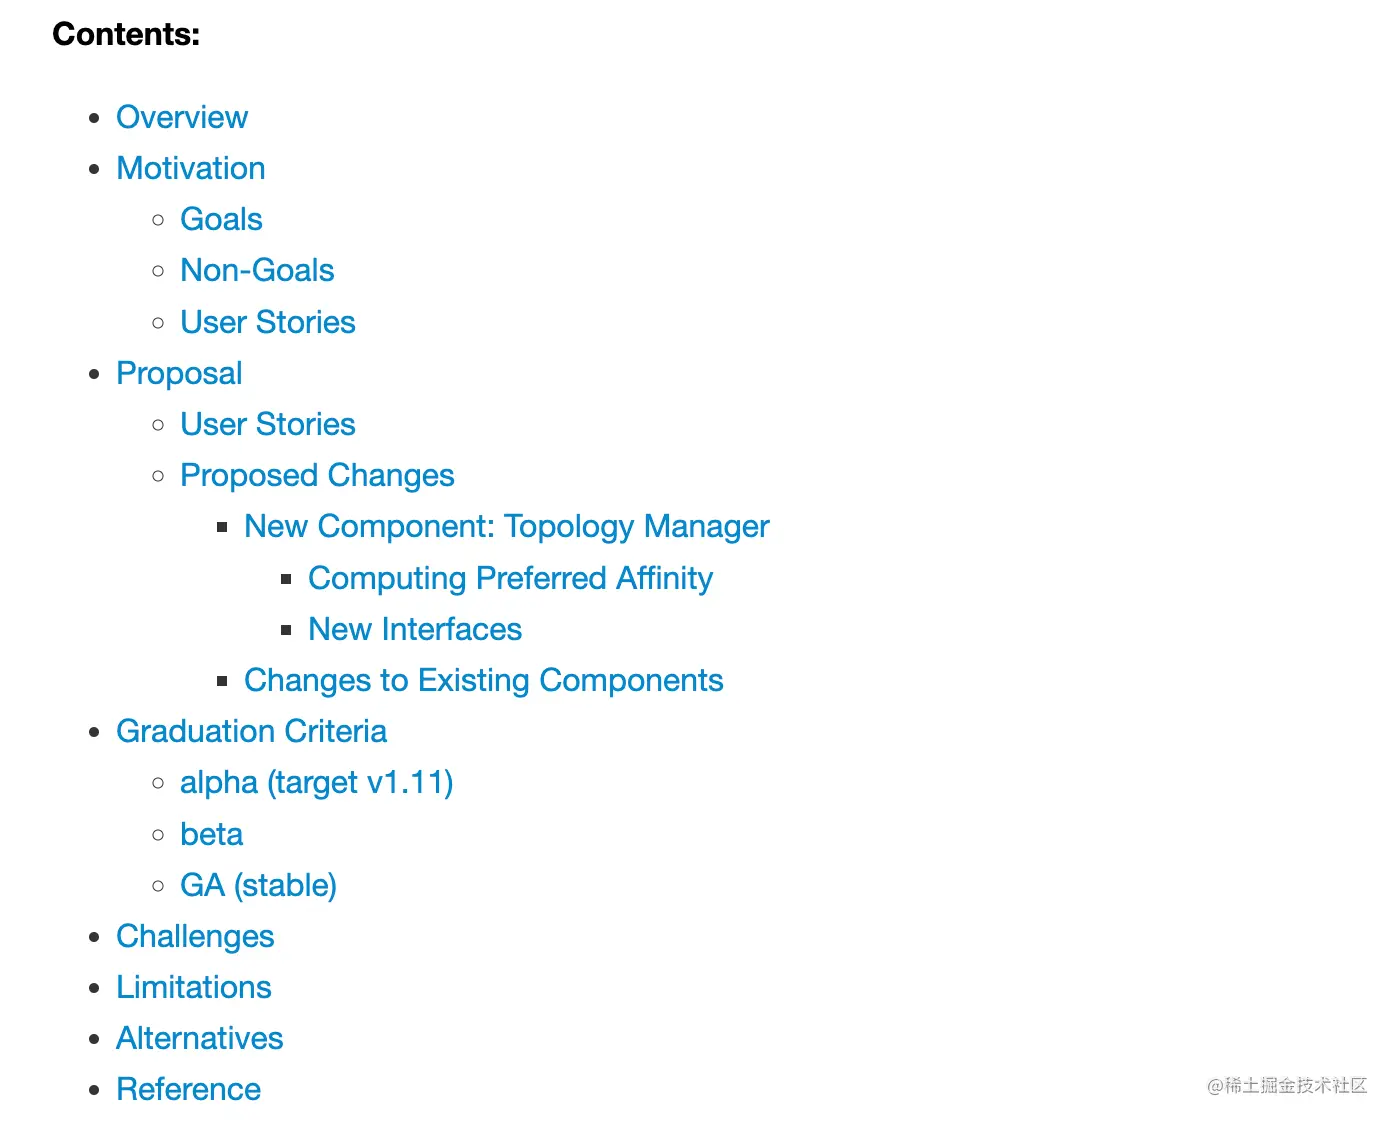
Task: Click the Goals link
Action: point(221,219)
